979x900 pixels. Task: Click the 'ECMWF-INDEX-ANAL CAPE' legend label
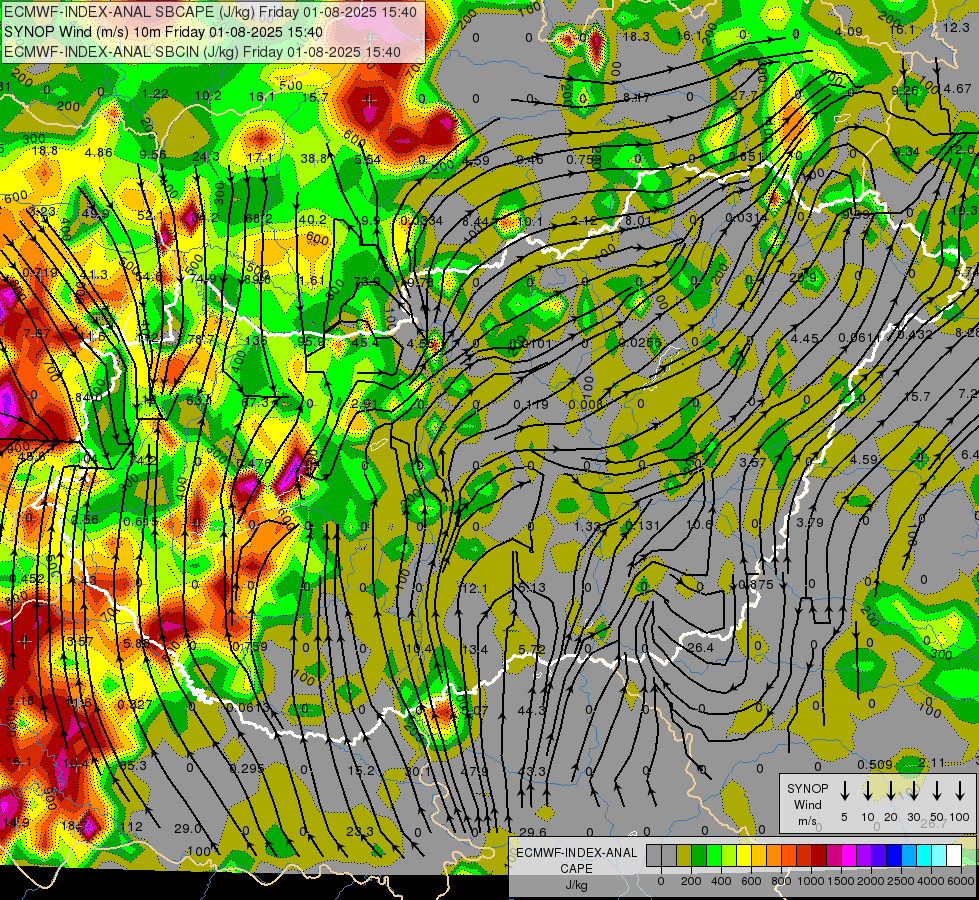pos(576,860)
